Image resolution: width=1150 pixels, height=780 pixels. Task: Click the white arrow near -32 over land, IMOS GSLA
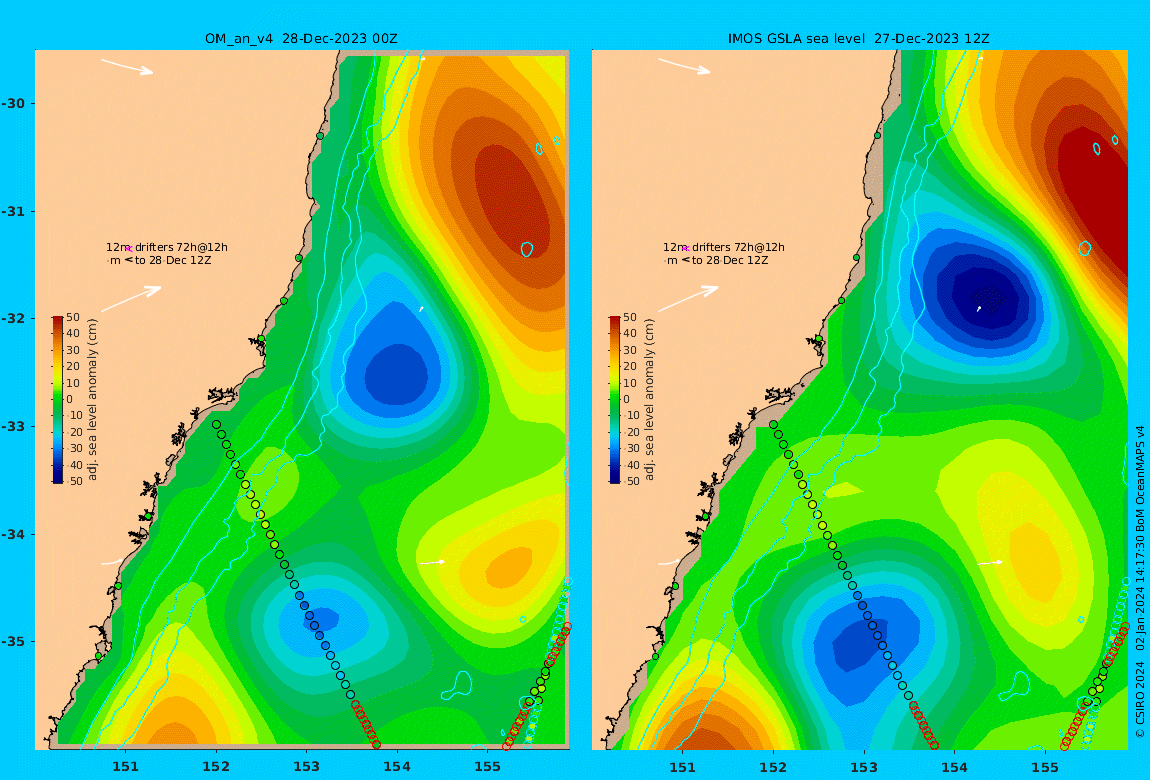pos(689,299)
